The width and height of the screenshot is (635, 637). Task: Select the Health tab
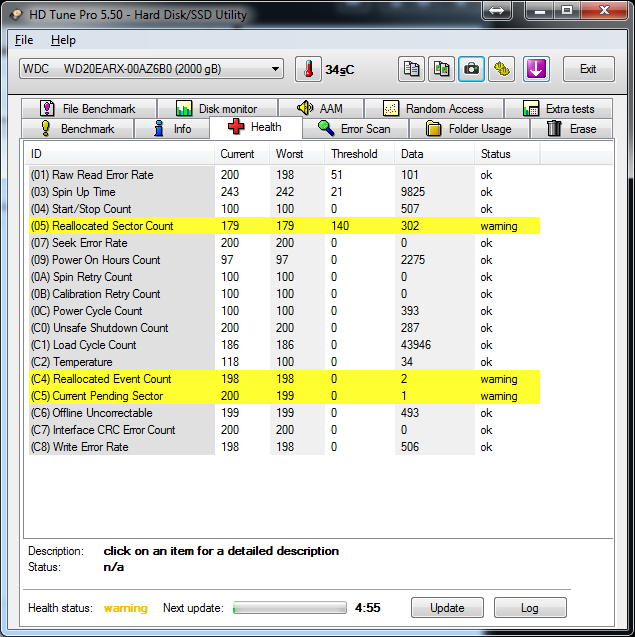(x=256, y=127)
